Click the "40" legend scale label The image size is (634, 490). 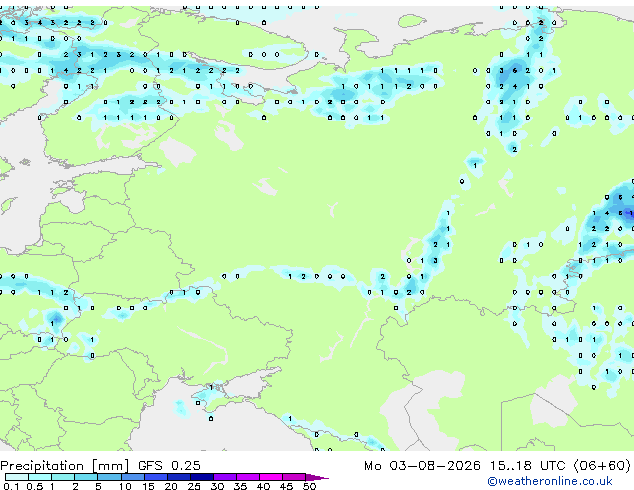pyautogui.click(x=263, y=486)
